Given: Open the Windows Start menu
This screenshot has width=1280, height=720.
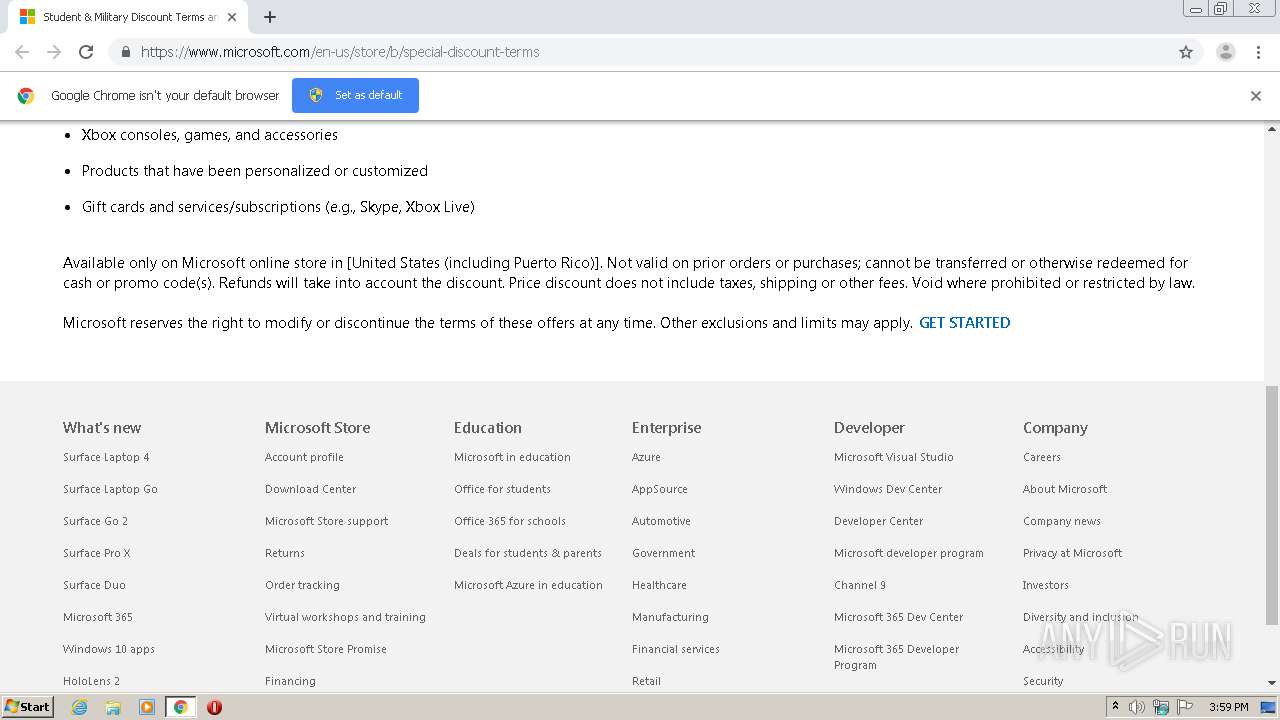Looking at the screenshot, I should [x=28, y=707].
